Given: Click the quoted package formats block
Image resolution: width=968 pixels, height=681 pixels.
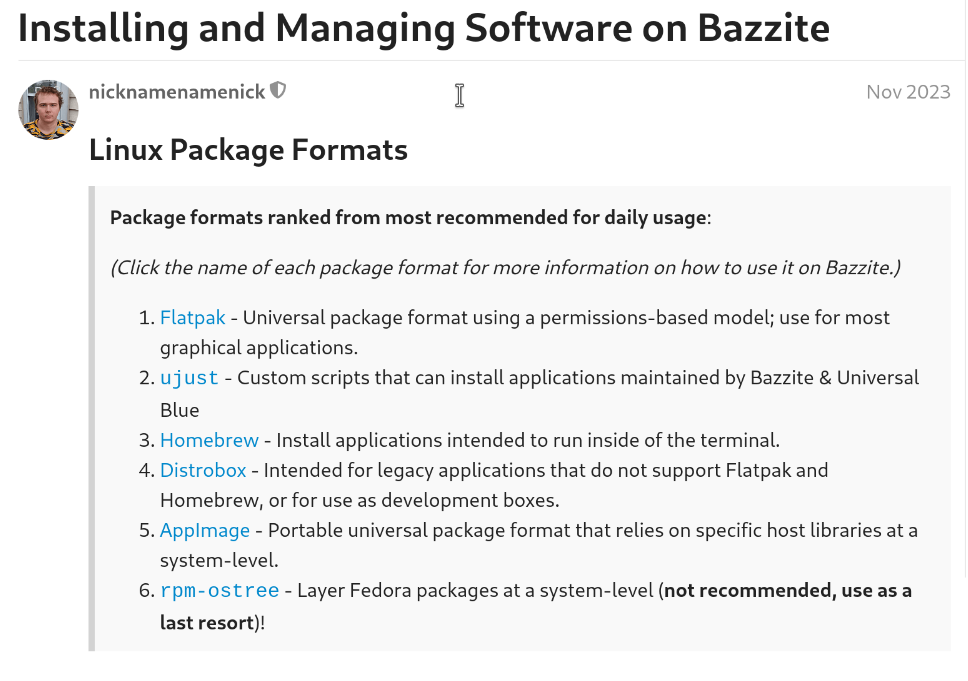Looking at the screenshot, I should click(x=520, y=420).
